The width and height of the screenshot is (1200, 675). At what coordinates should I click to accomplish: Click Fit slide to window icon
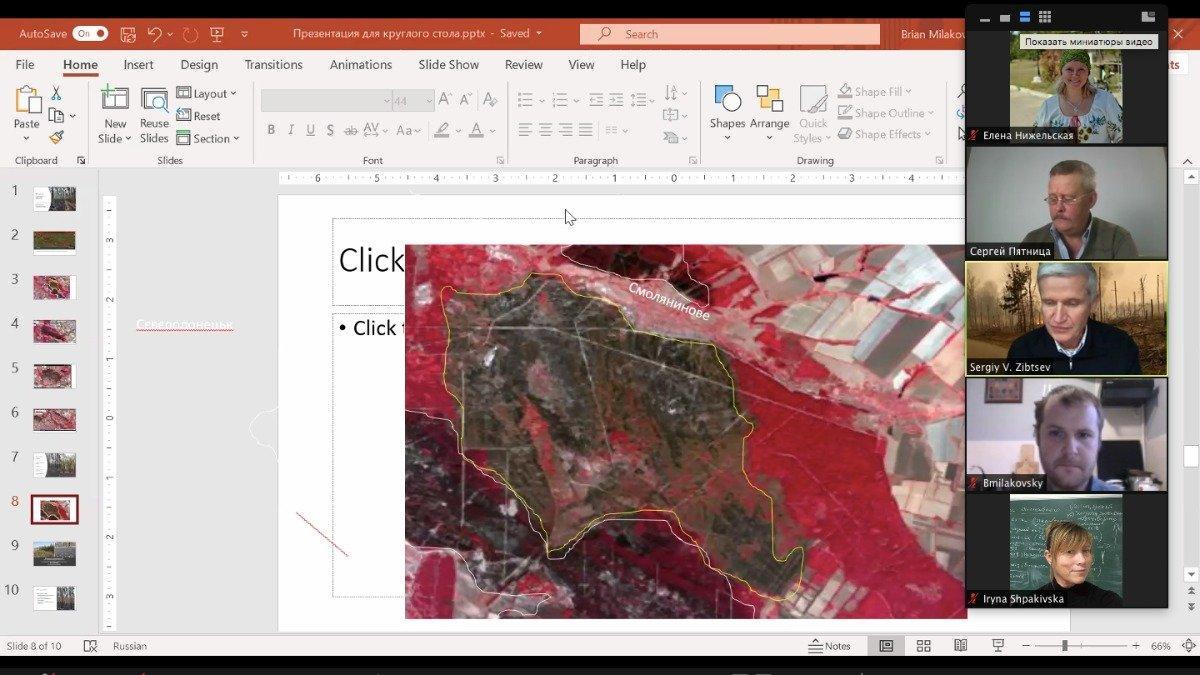pyautogui.click(x=1188, y=646)
